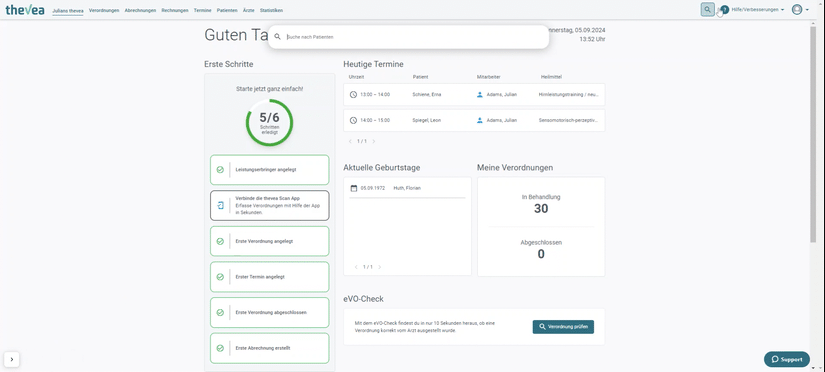Click clock icon of 13:00 – 14:00 appointment

353,95
